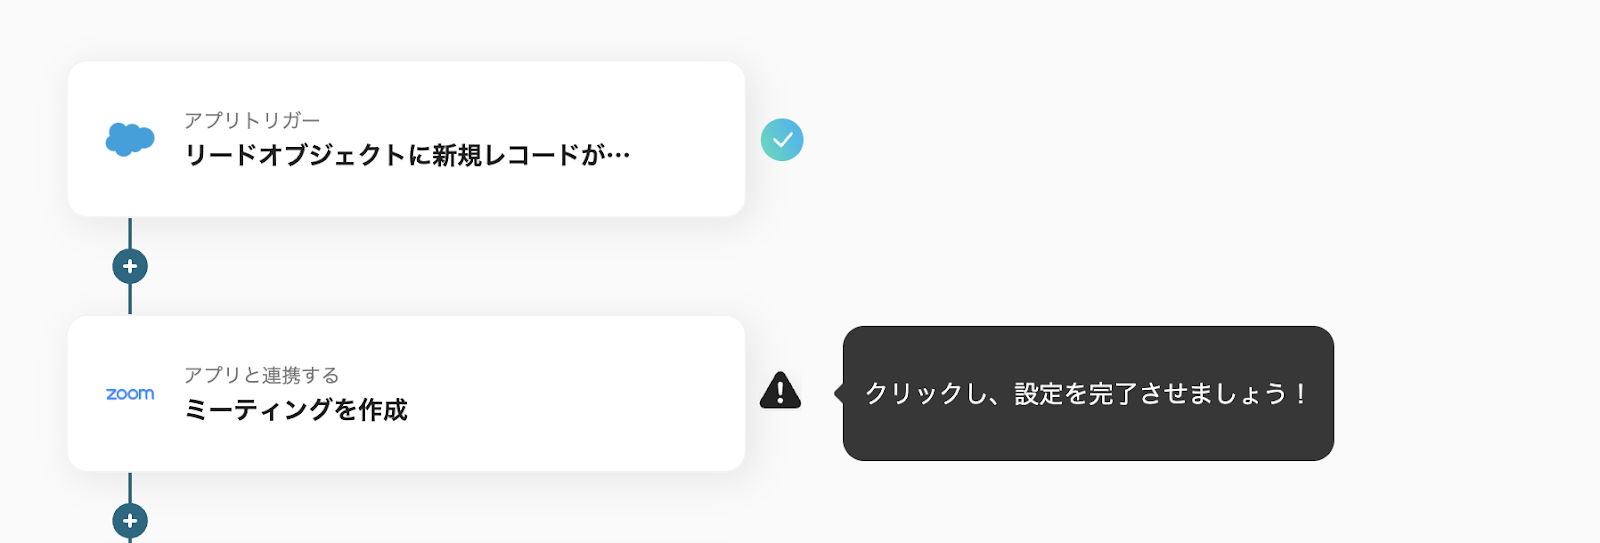The height and width of the screenshot is (543, 1600).
Task: Click the クリックし、設定を完了させましょう tooltip
Action: pyautogui.click(x=1088, y=393)
